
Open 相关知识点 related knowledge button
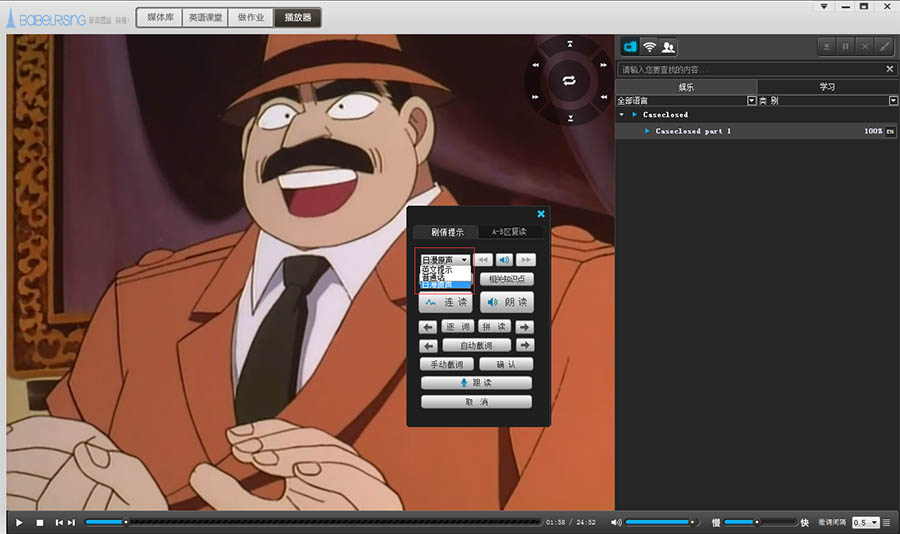click(507, 279)
